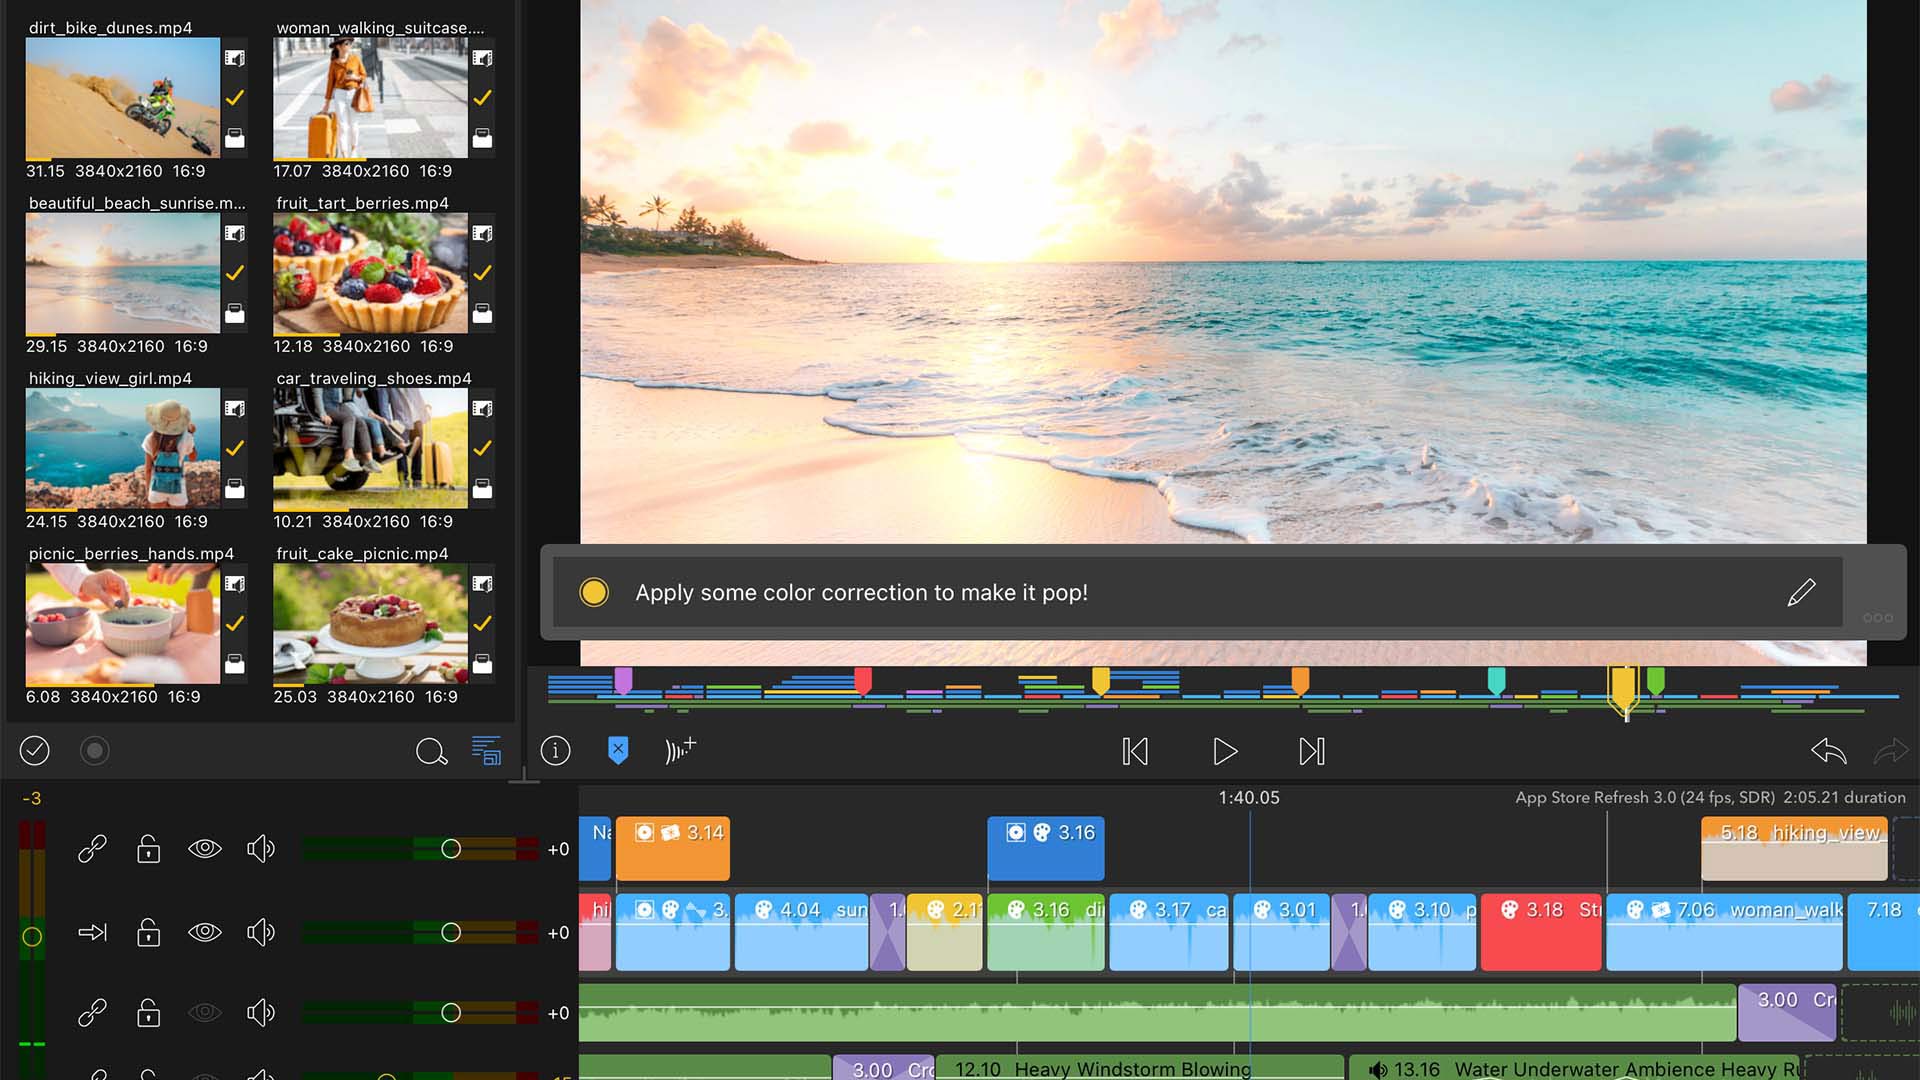Viewport: 1920px width, 1080px height.
Task: Select the fruit_tart_berries.mp4 thumbnail
Action: 370,273
